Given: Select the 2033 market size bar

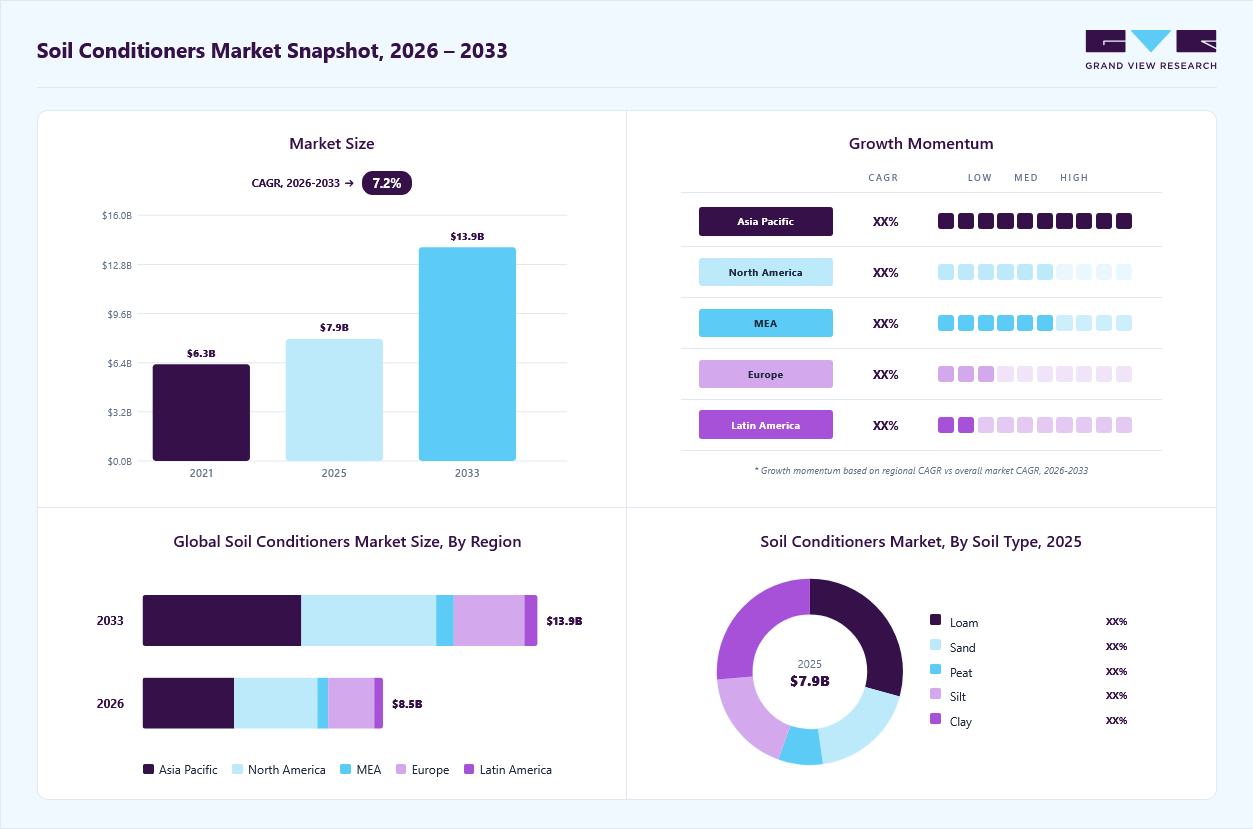Looking at the screenshot, I should pos(467,354).
